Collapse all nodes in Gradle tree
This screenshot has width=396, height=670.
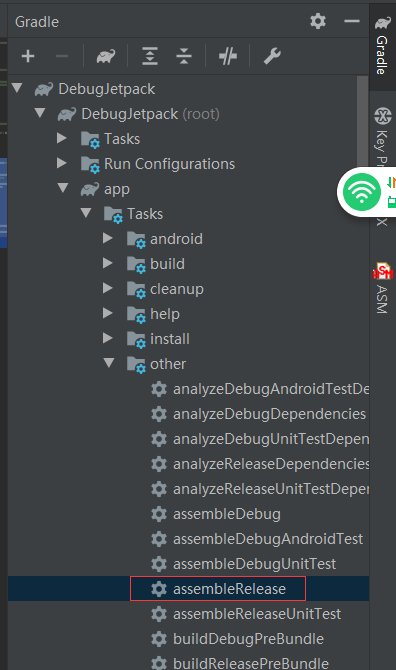point(184,56)
